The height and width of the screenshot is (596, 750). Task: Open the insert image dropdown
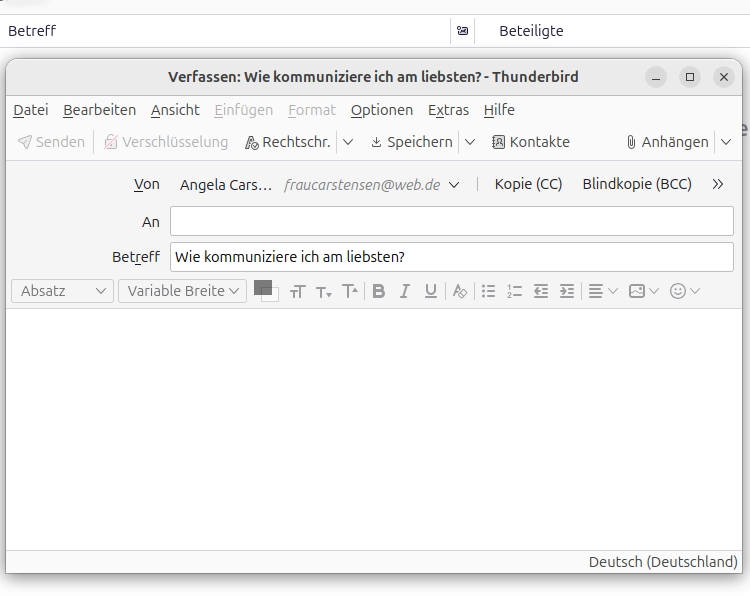tap(644, 291)
